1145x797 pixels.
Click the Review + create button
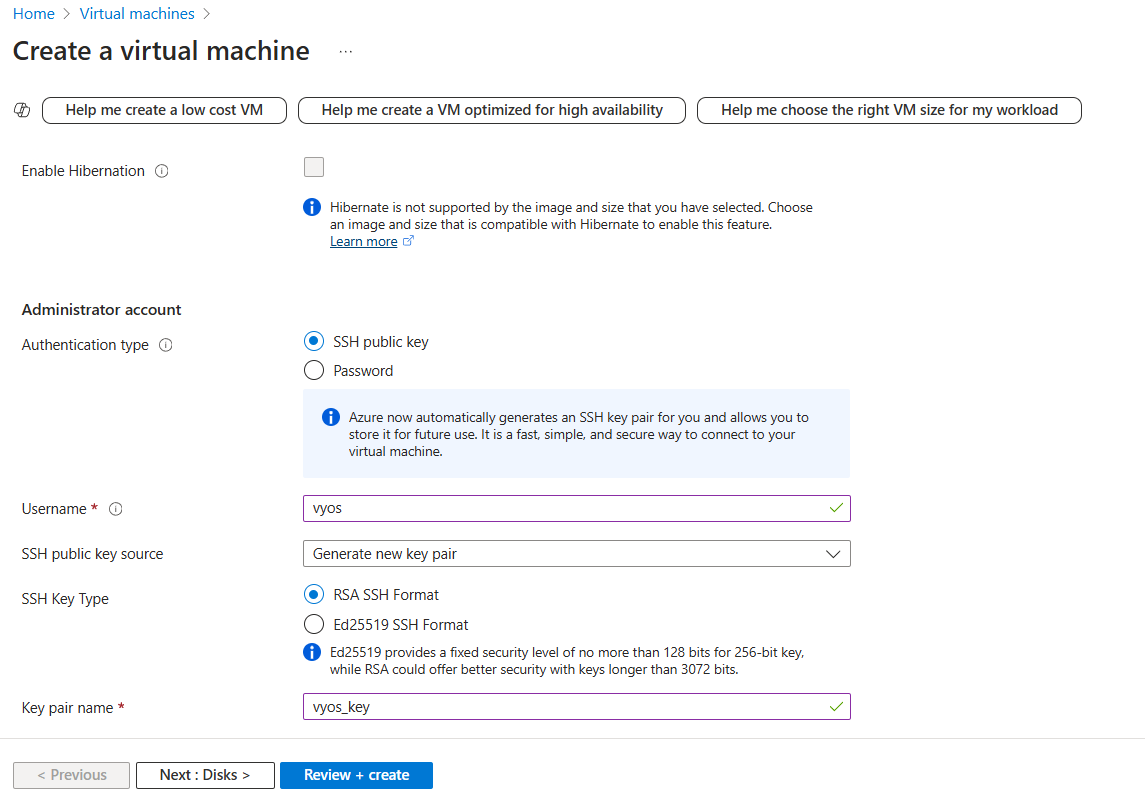click(356, 775)
